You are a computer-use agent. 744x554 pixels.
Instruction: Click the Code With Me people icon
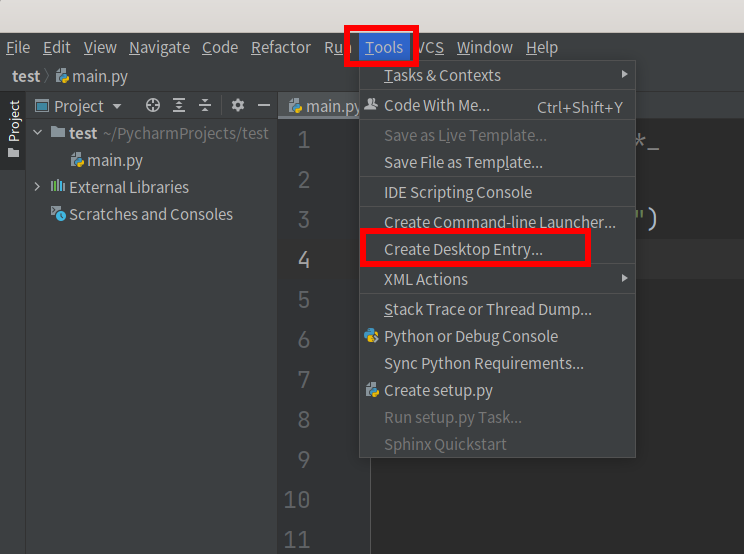tap(371, 104)
